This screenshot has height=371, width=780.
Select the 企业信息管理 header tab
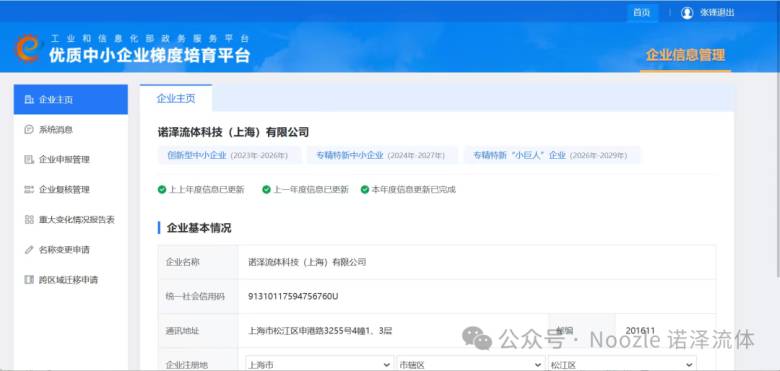click(685, 55)
